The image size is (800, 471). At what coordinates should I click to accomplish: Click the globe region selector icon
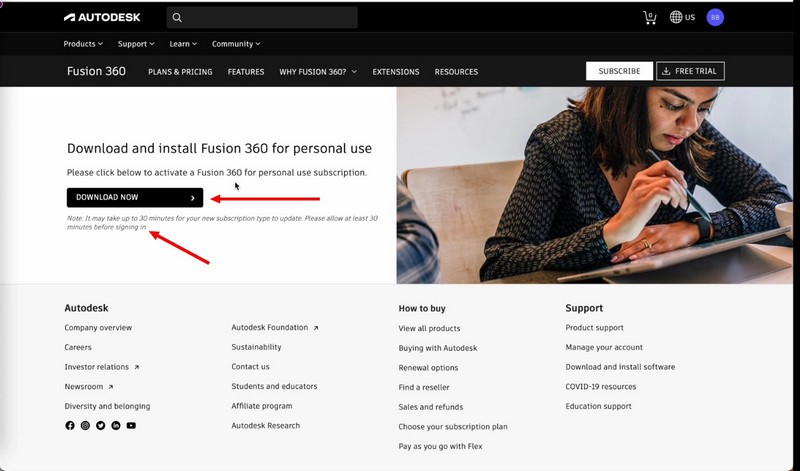point(677,17)
